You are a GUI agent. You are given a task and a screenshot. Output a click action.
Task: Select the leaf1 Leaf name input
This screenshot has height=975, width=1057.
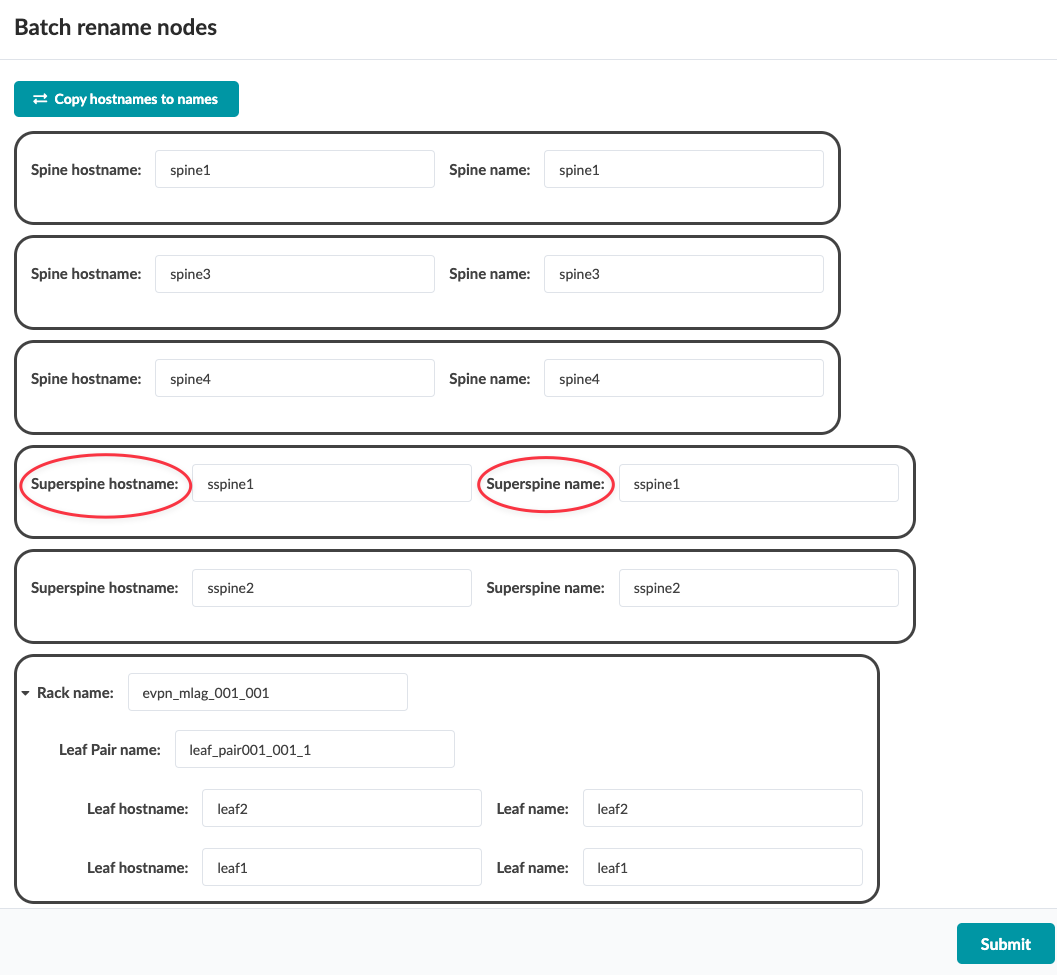click(x=722, y=867)
